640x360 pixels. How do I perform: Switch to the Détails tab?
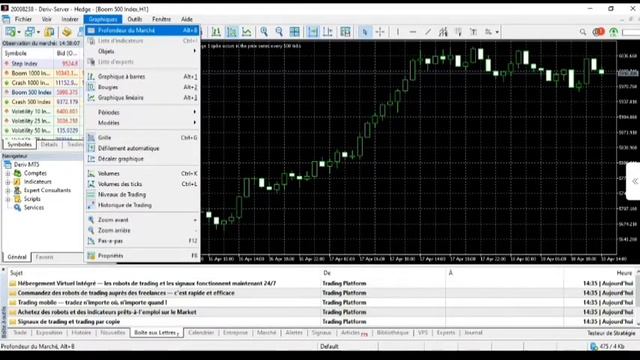[49, 144]
